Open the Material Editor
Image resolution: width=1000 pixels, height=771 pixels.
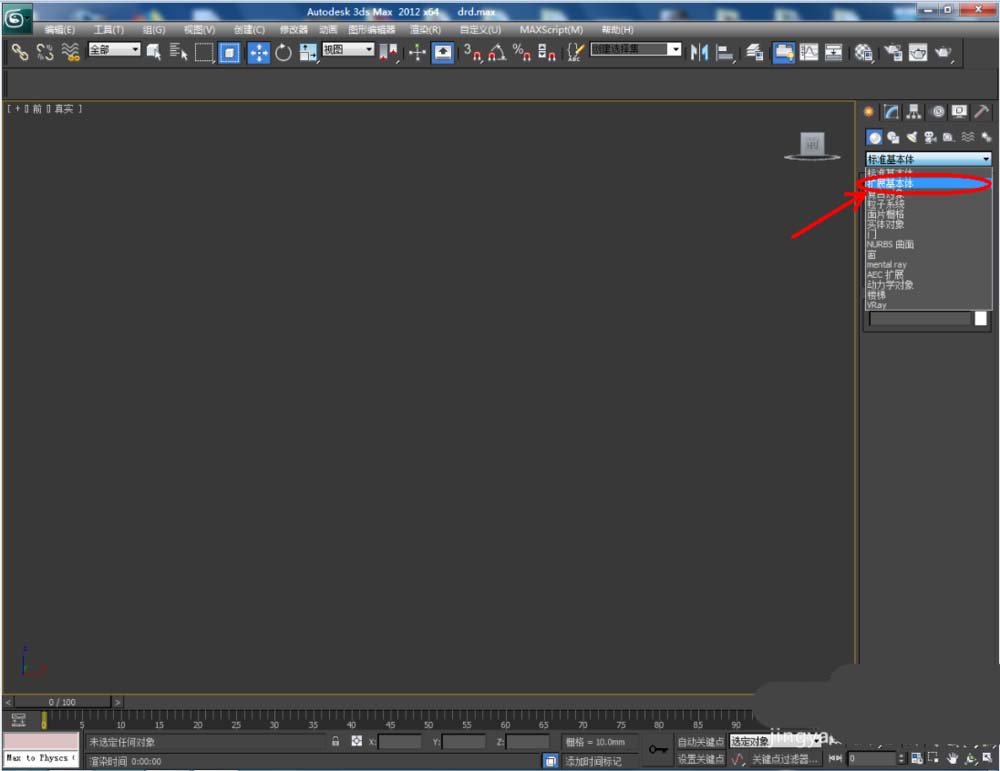point(864,52)
